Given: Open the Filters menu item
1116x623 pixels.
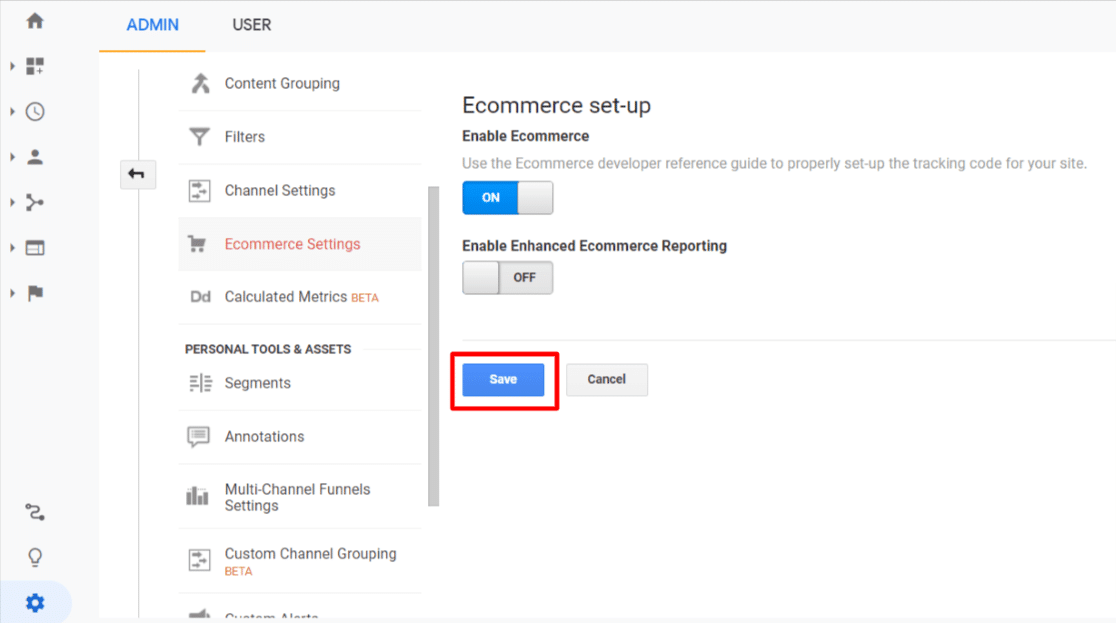Looking at the screenshot, I should pos(300,137).
